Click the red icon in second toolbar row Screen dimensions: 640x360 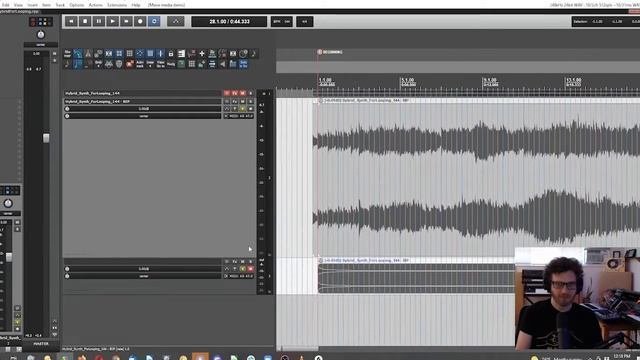click(x=130, y=64)
